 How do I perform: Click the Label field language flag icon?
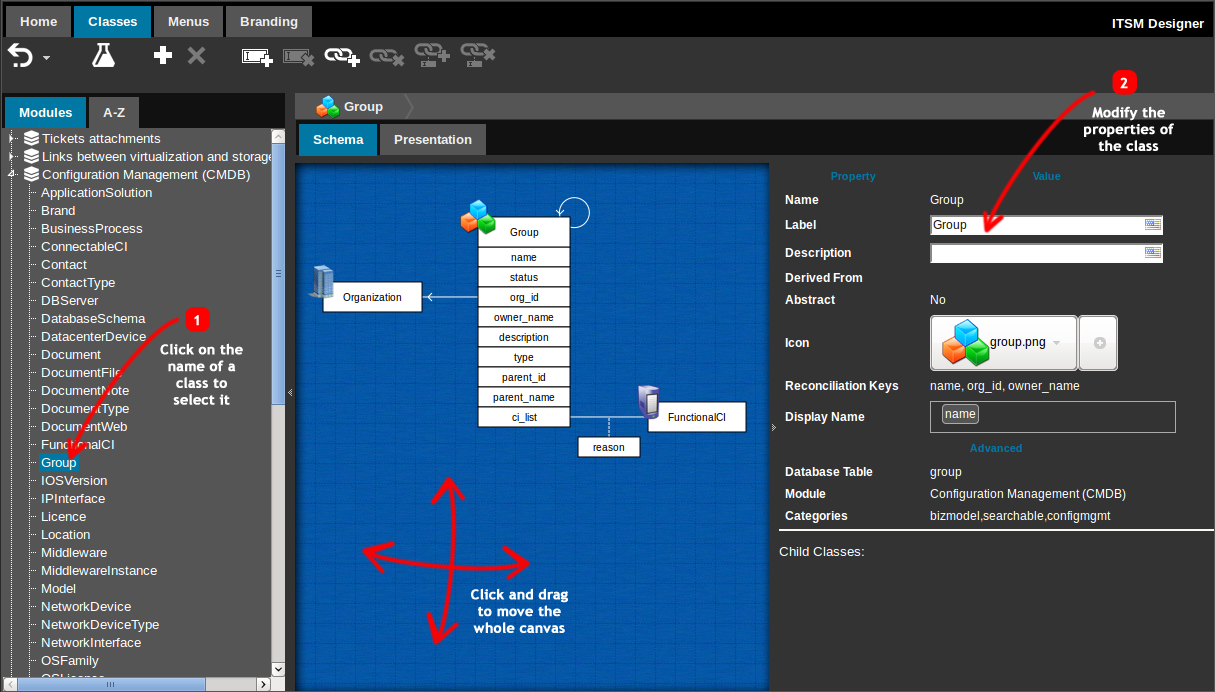[1153, 225]
